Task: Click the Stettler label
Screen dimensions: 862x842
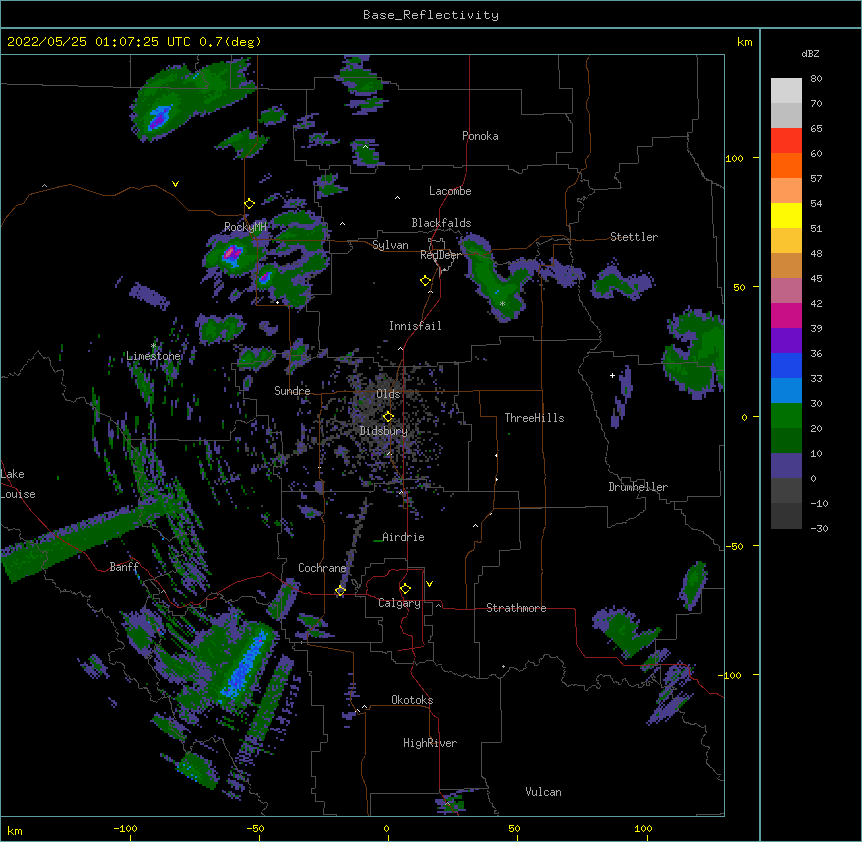Action: tap(633, 237)
